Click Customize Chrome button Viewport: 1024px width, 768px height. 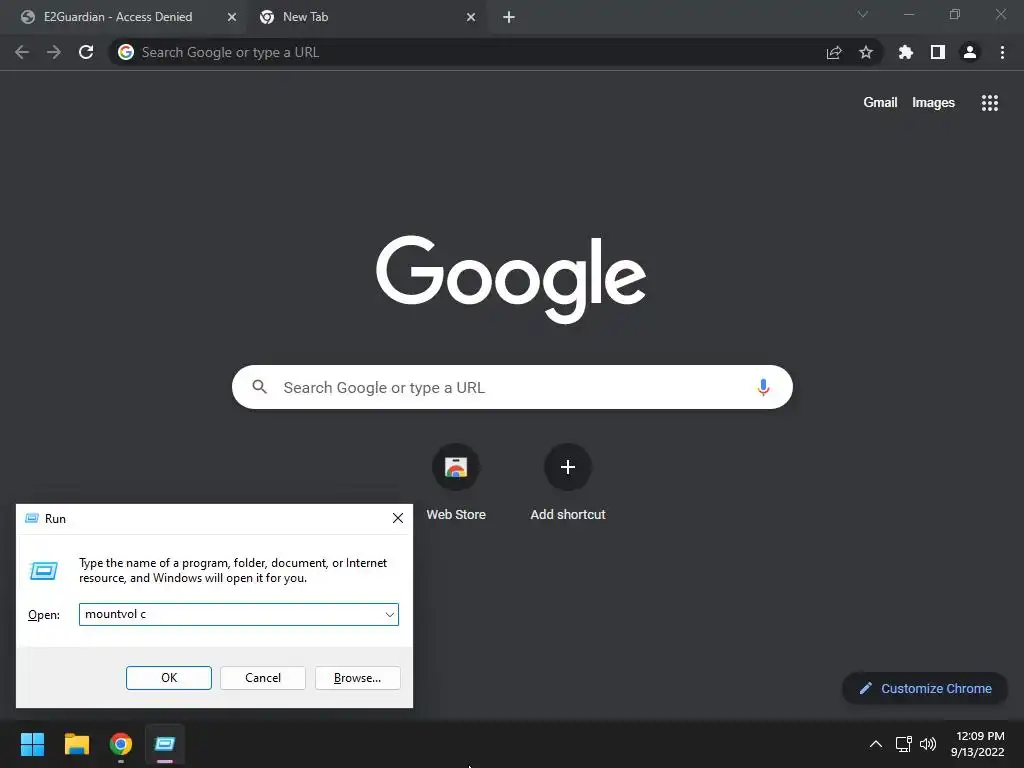pos(925,688)
